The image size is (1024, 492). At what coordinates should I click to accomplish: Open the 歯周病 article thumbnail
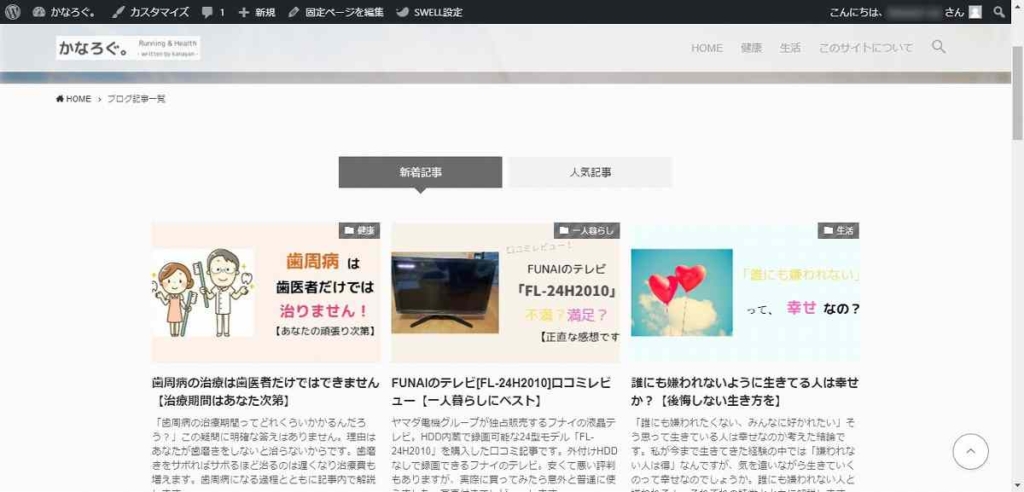(266, 292)
